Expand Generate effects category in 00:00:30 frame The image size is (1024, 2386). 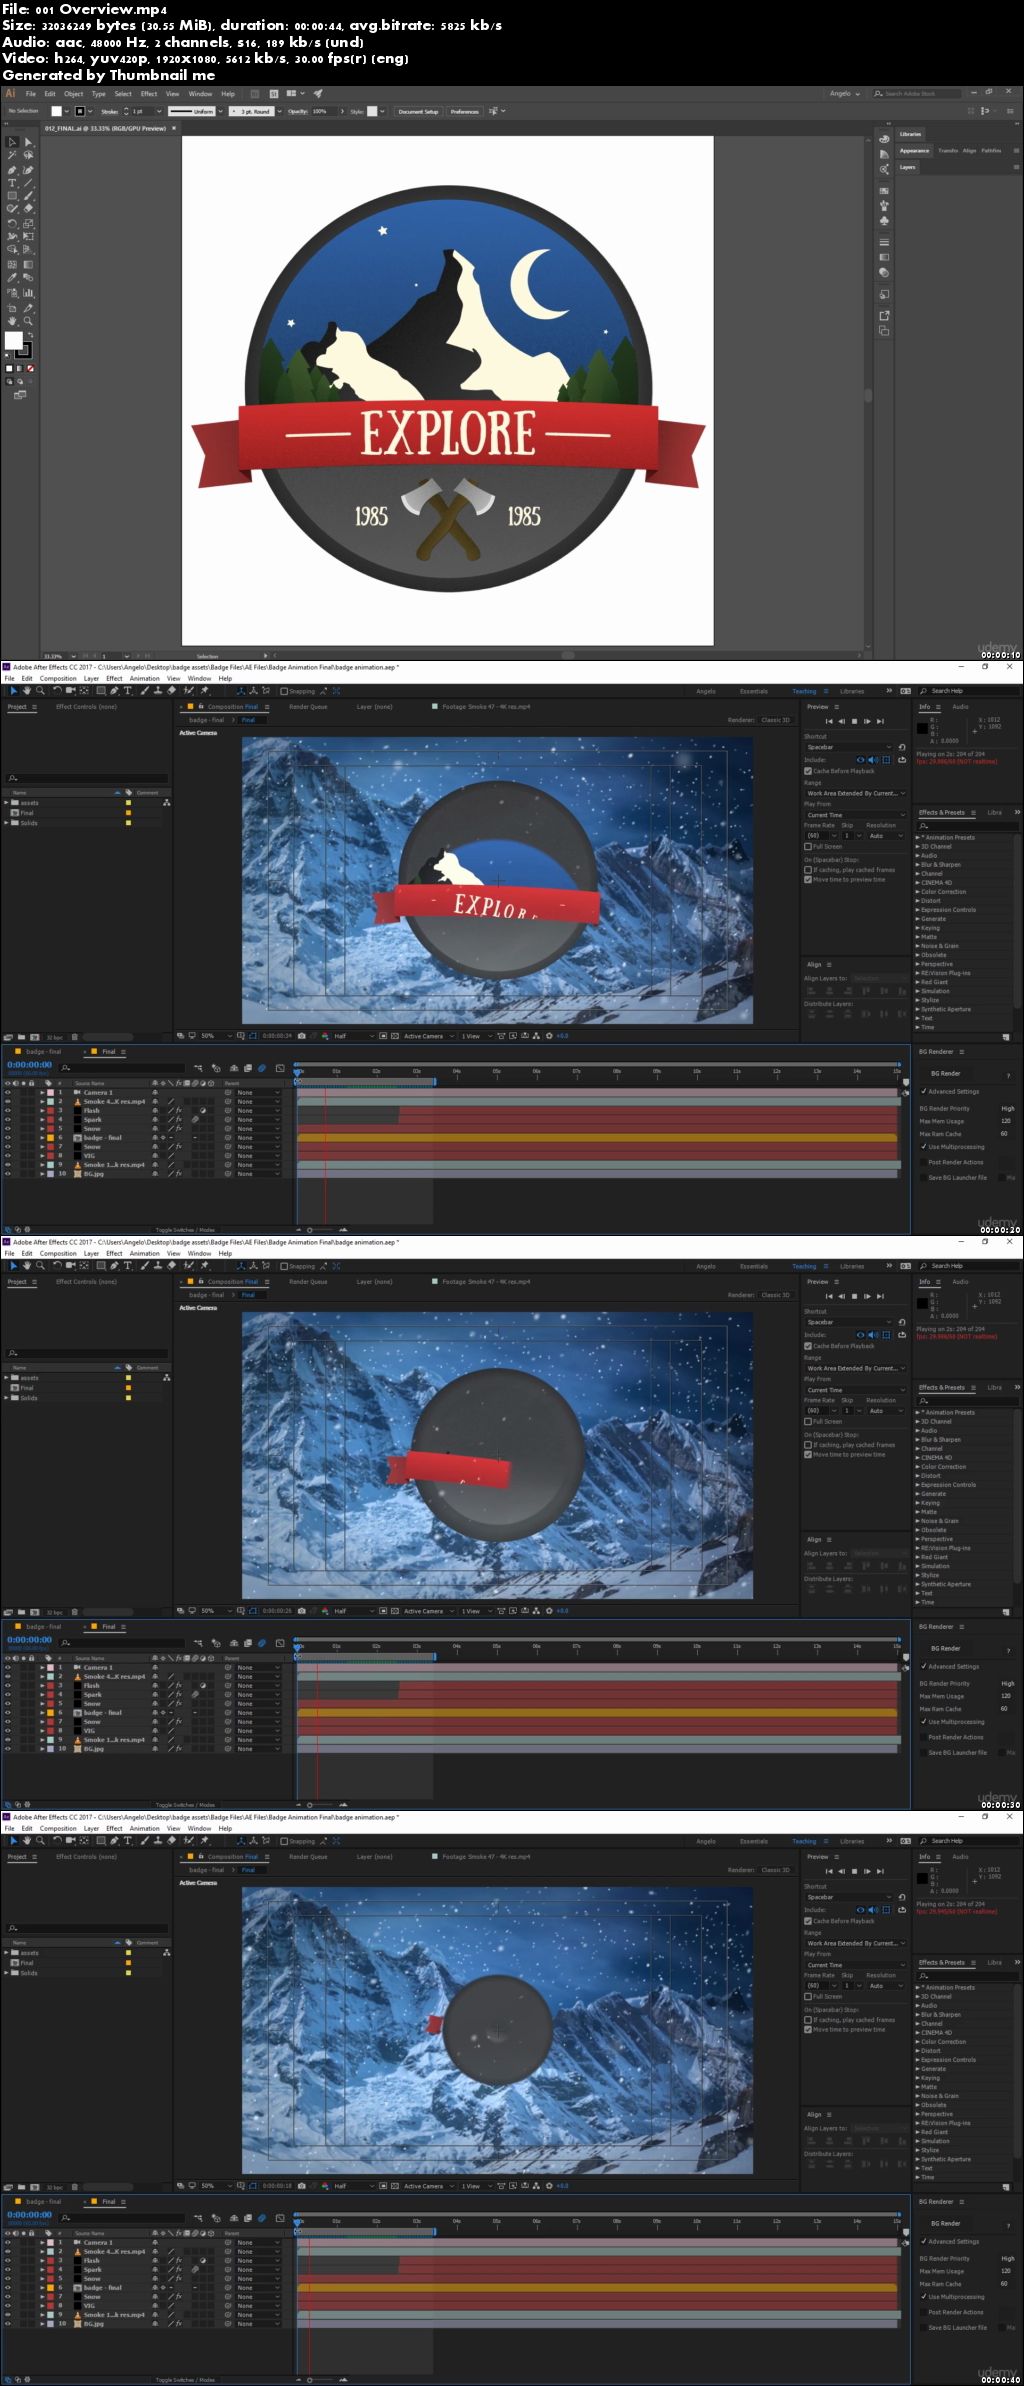(918, 1494)
